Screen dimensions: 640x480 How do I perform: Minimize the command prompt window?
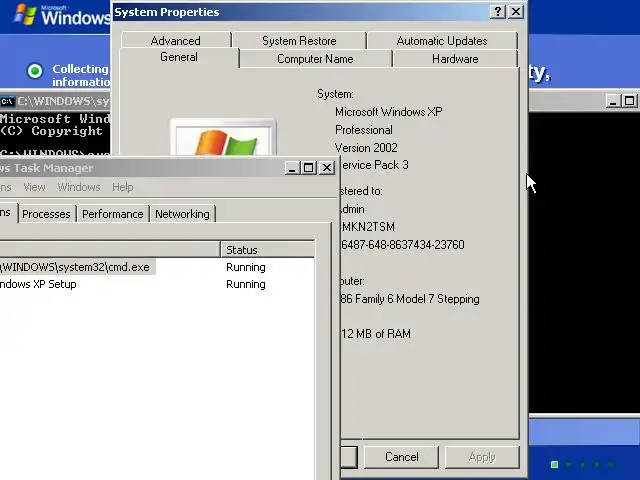[613, 101]
